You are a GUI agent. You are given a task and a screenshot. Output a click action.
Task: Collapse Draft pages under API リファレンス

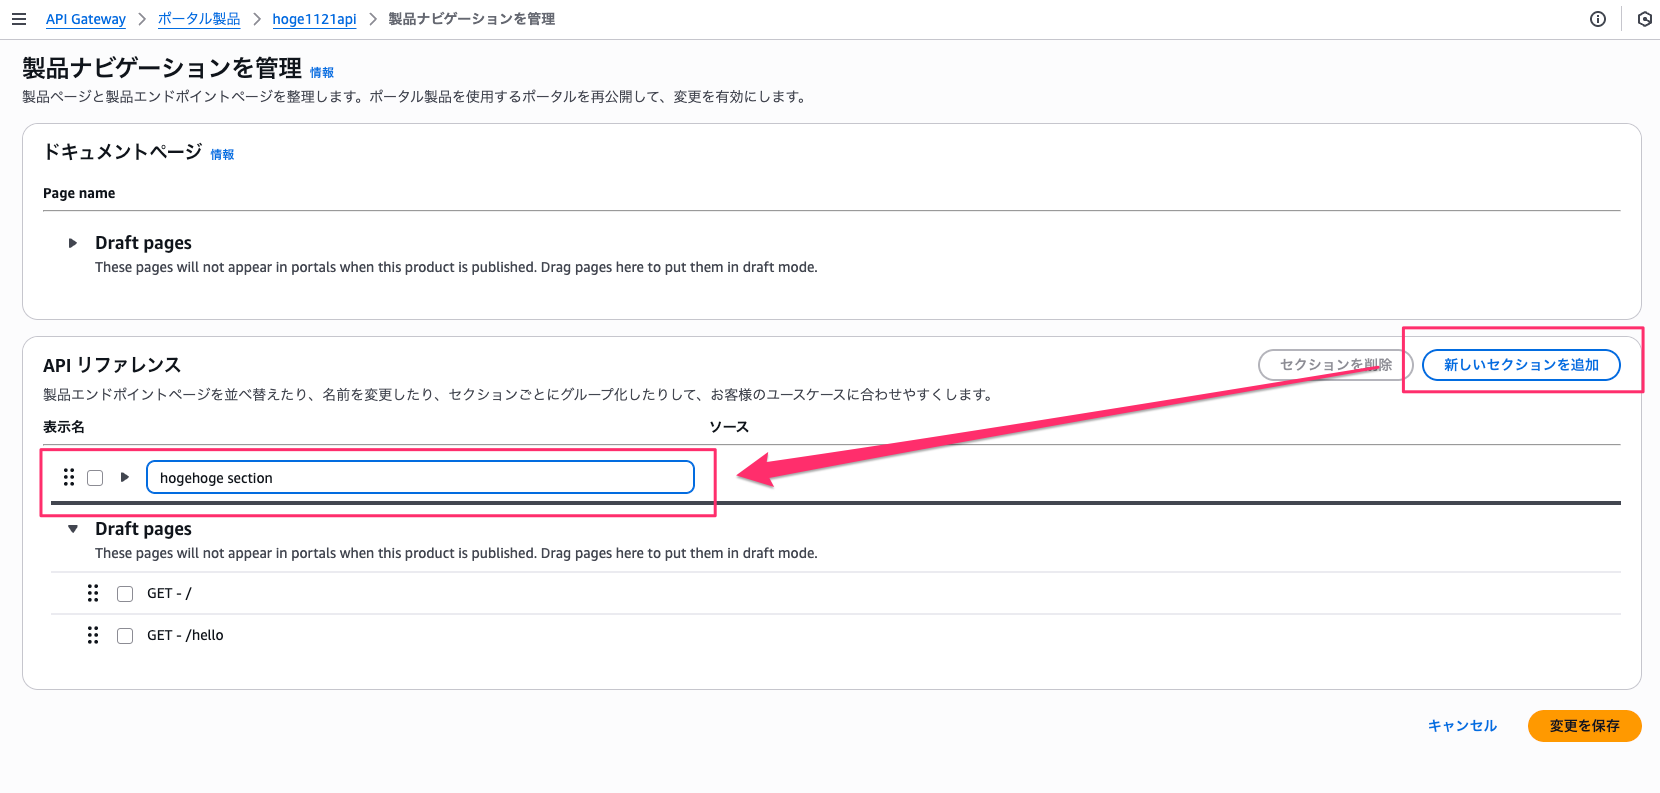point(73,529)
